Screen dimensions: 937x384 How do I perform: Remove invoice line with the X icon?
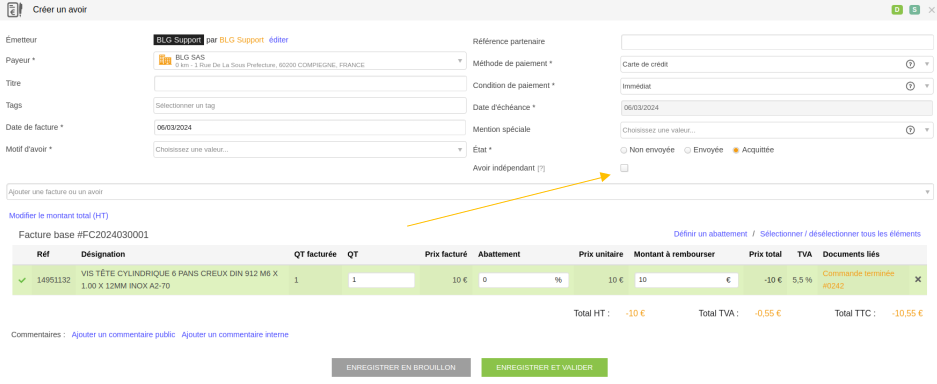(x=918, y=279)
